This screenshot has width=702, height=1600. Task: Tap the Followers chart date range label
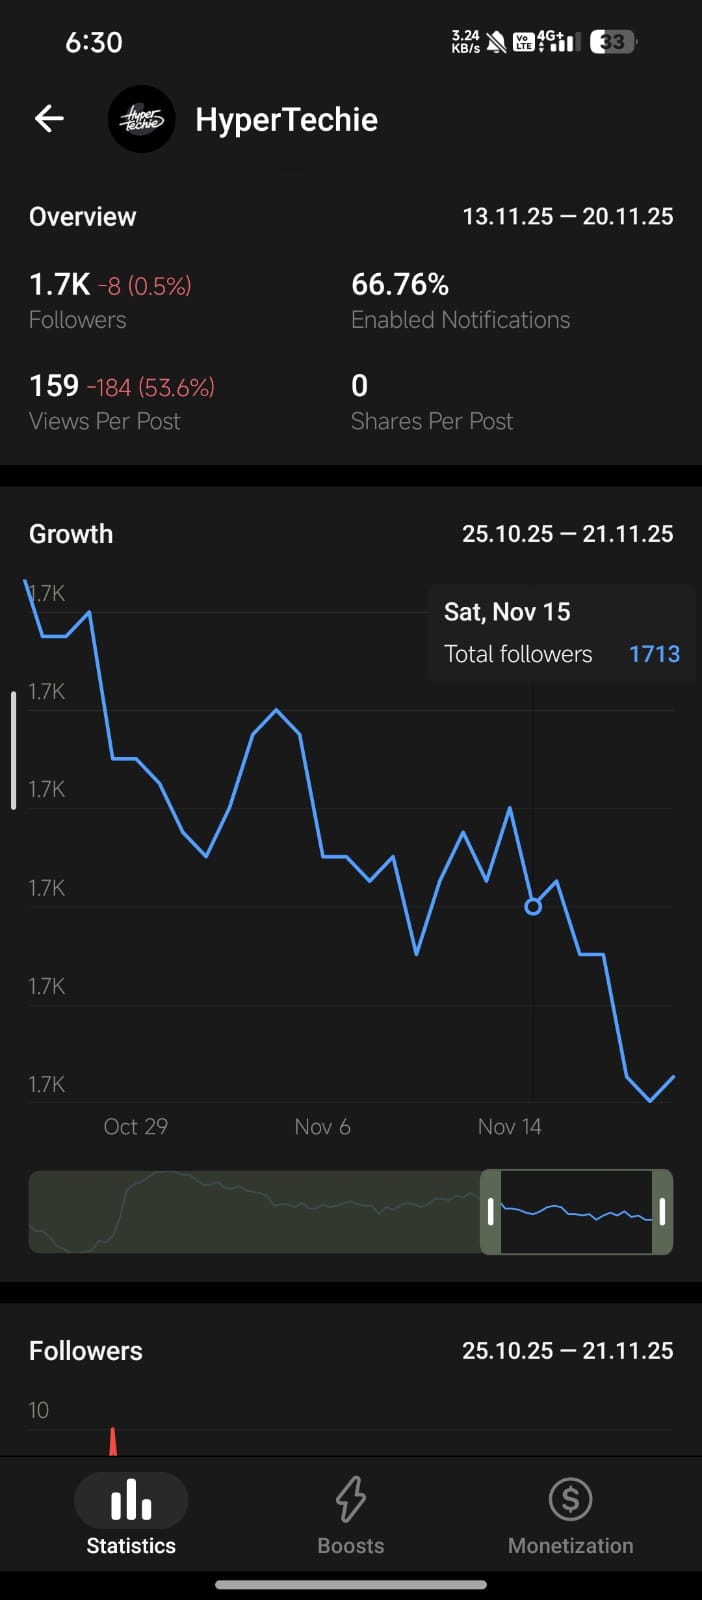[567, 1351]
